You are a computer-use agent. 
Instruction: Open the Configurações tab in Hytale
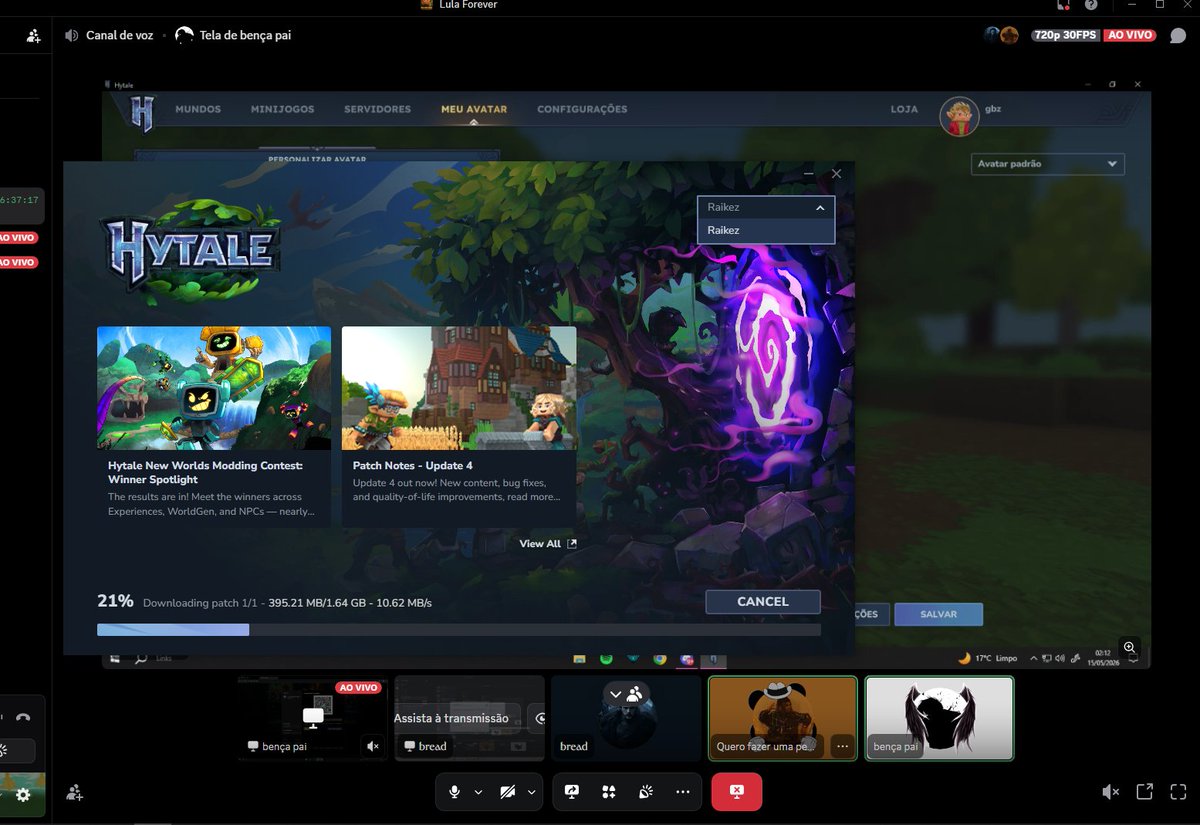(582, 109)
